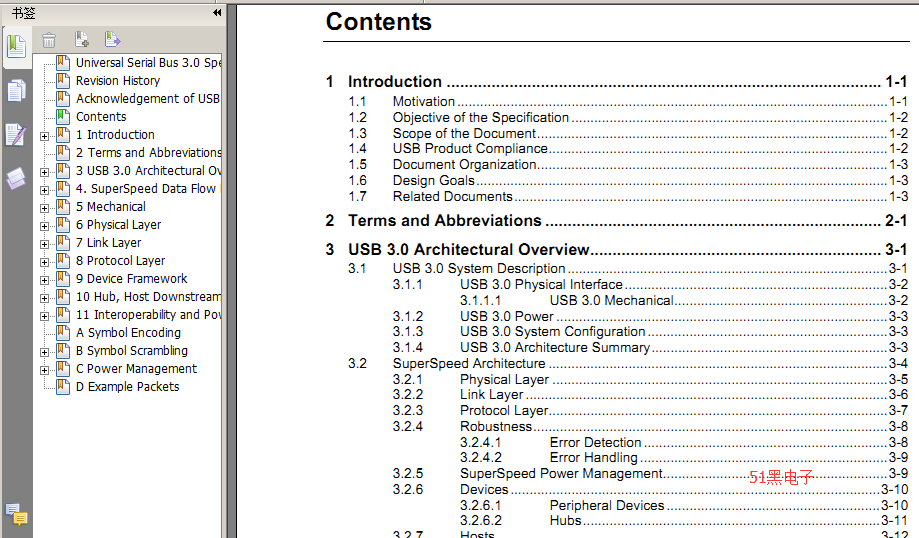Click the 8 Protocol Layer bookmark icon
The image size is (919, 538).
tap(63, 261)
